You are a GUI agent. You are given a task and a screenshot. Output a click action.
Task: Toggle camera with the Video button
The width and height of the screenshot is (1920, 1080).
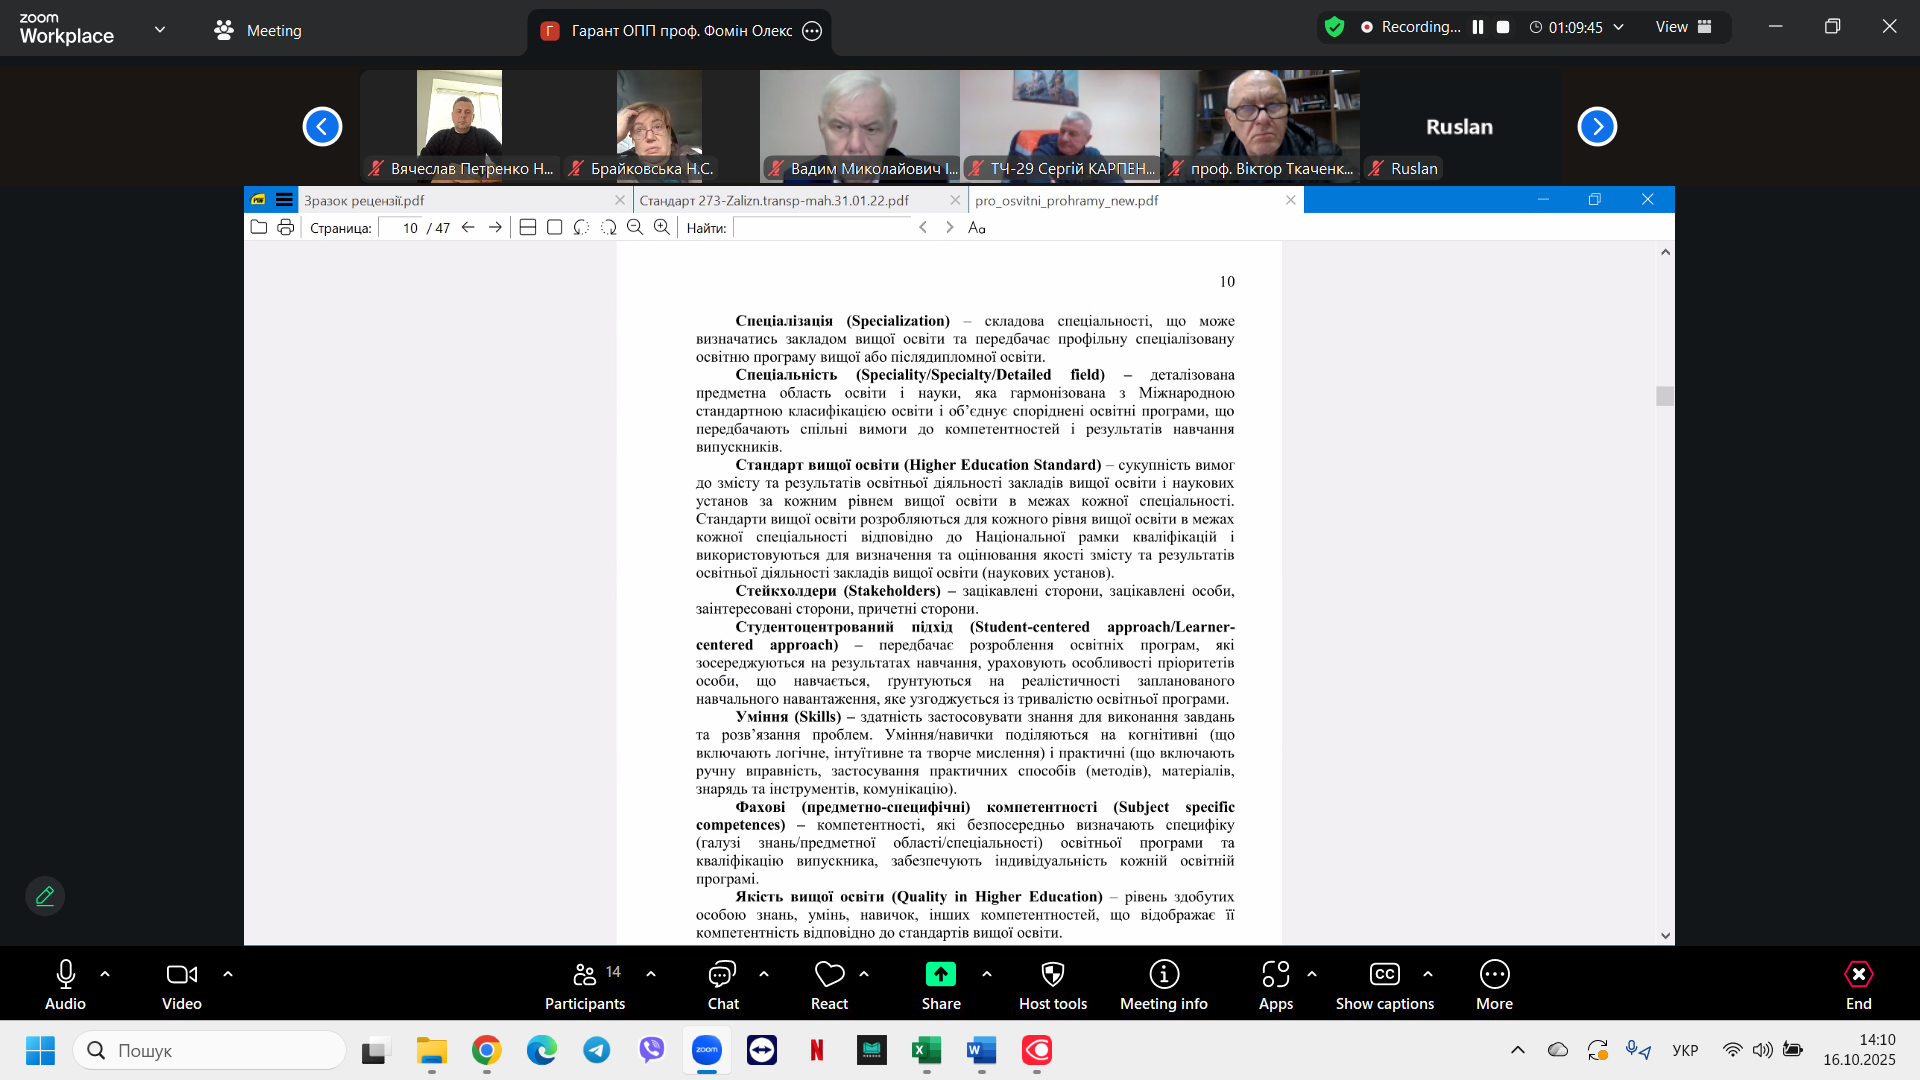click(181, 984)
